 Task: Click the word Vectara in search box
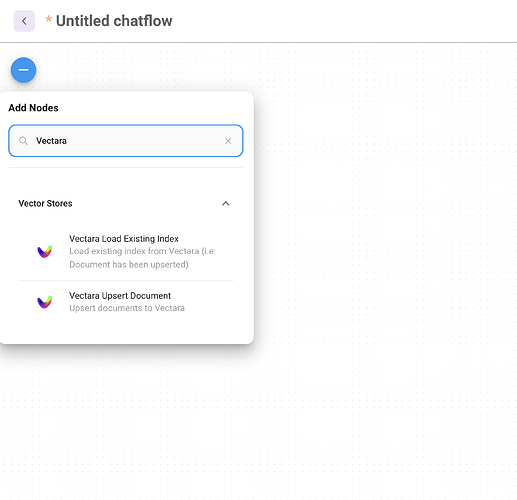51,141
